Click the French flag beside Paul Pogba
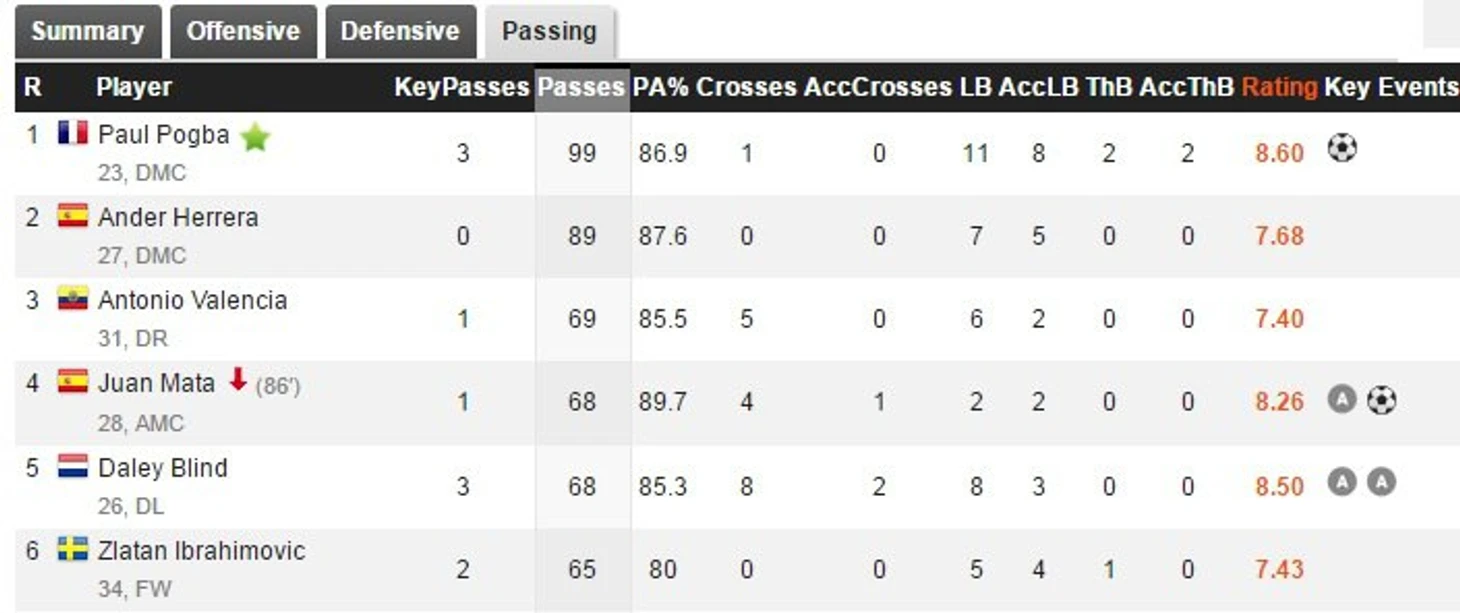The image size is (1460, 613). pyautogui.click(x=73, y=132)
